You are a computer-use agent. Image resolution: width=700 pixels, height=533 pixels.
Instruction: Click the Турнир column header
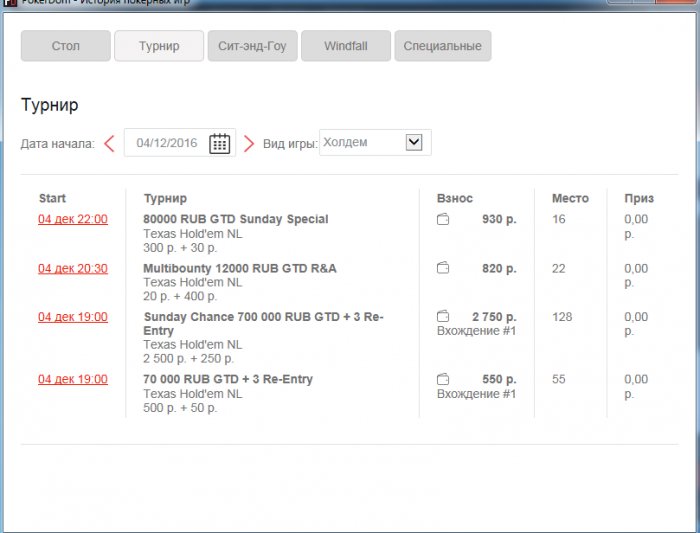pyautogui.click(x=165, y=198)
